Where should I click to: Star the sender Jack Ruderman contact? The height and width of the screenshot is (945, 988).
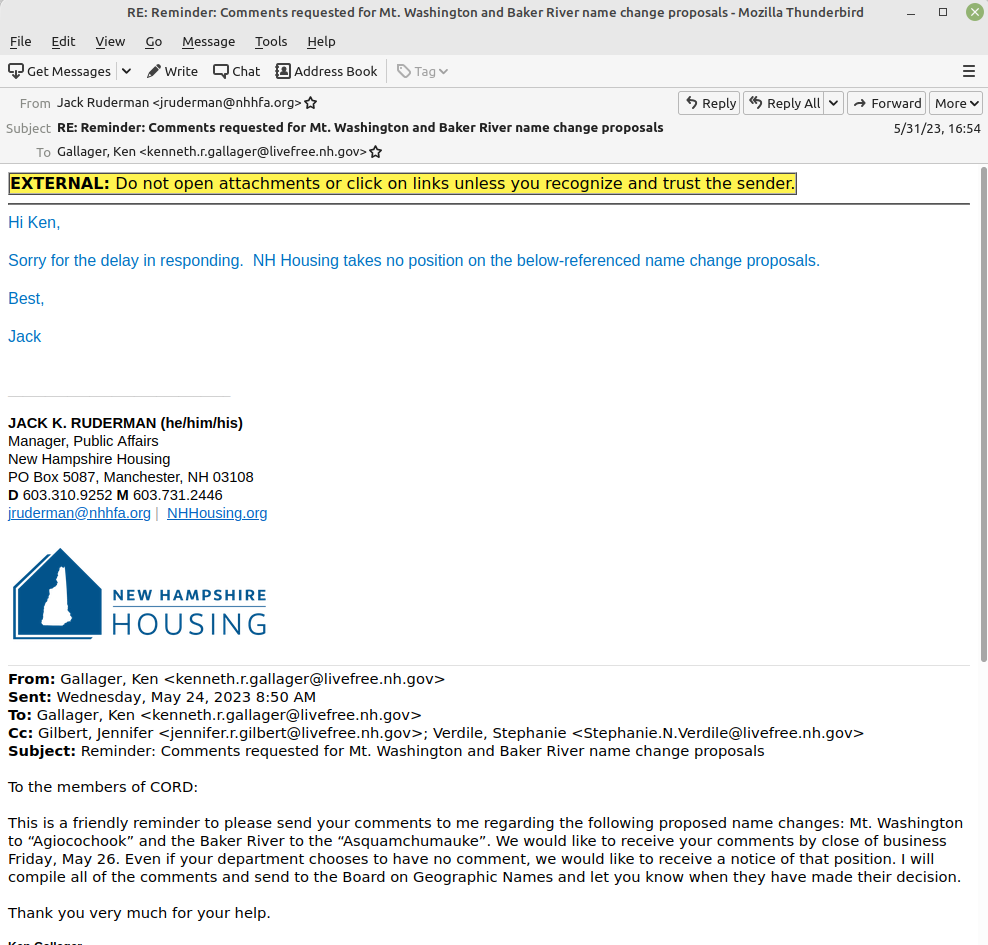click(x=311, y=103)
